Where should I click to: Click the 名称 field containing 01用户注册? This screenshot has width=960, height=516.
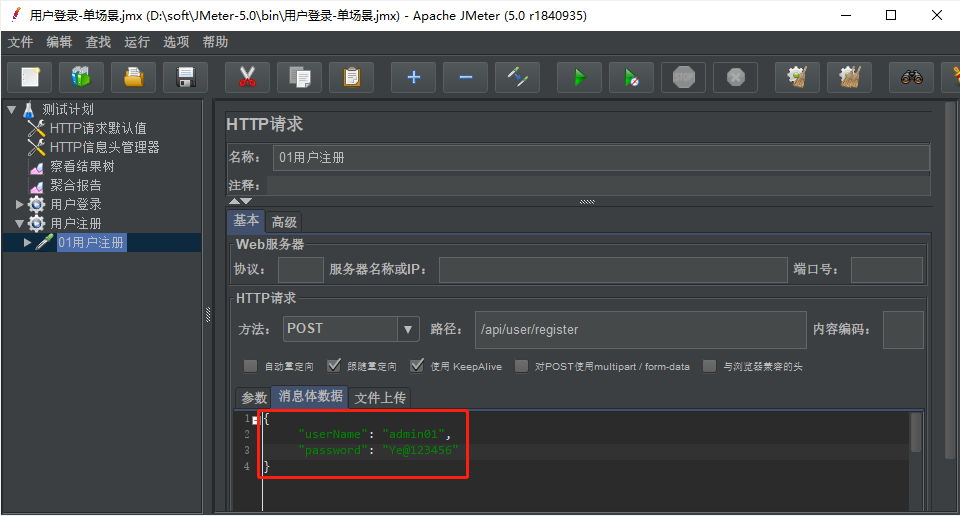(601, 157)
